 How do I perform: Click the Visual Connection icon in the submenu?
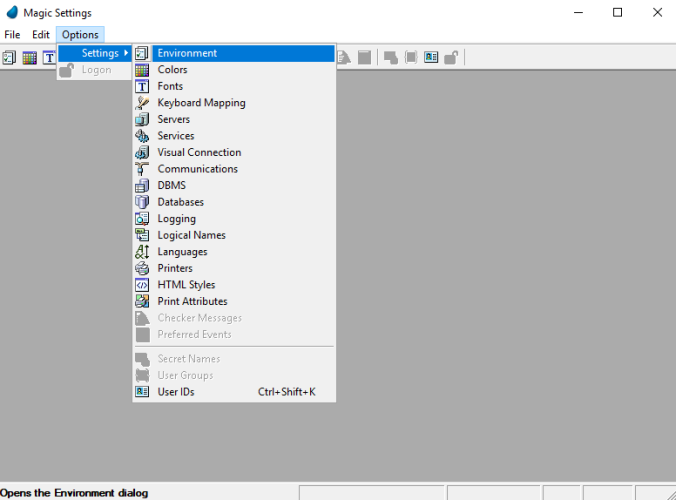142,152
